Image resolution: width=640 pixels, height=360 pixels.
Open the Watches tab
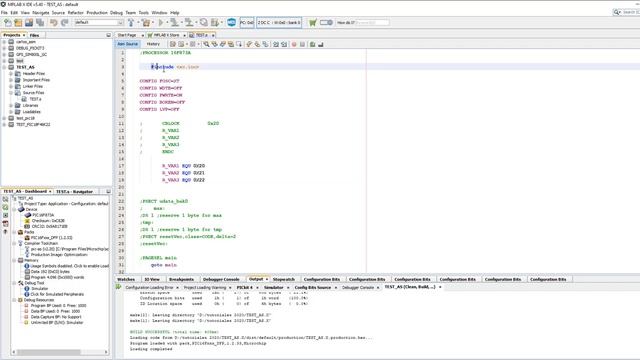pyautogui.click(x=126, y=279)
